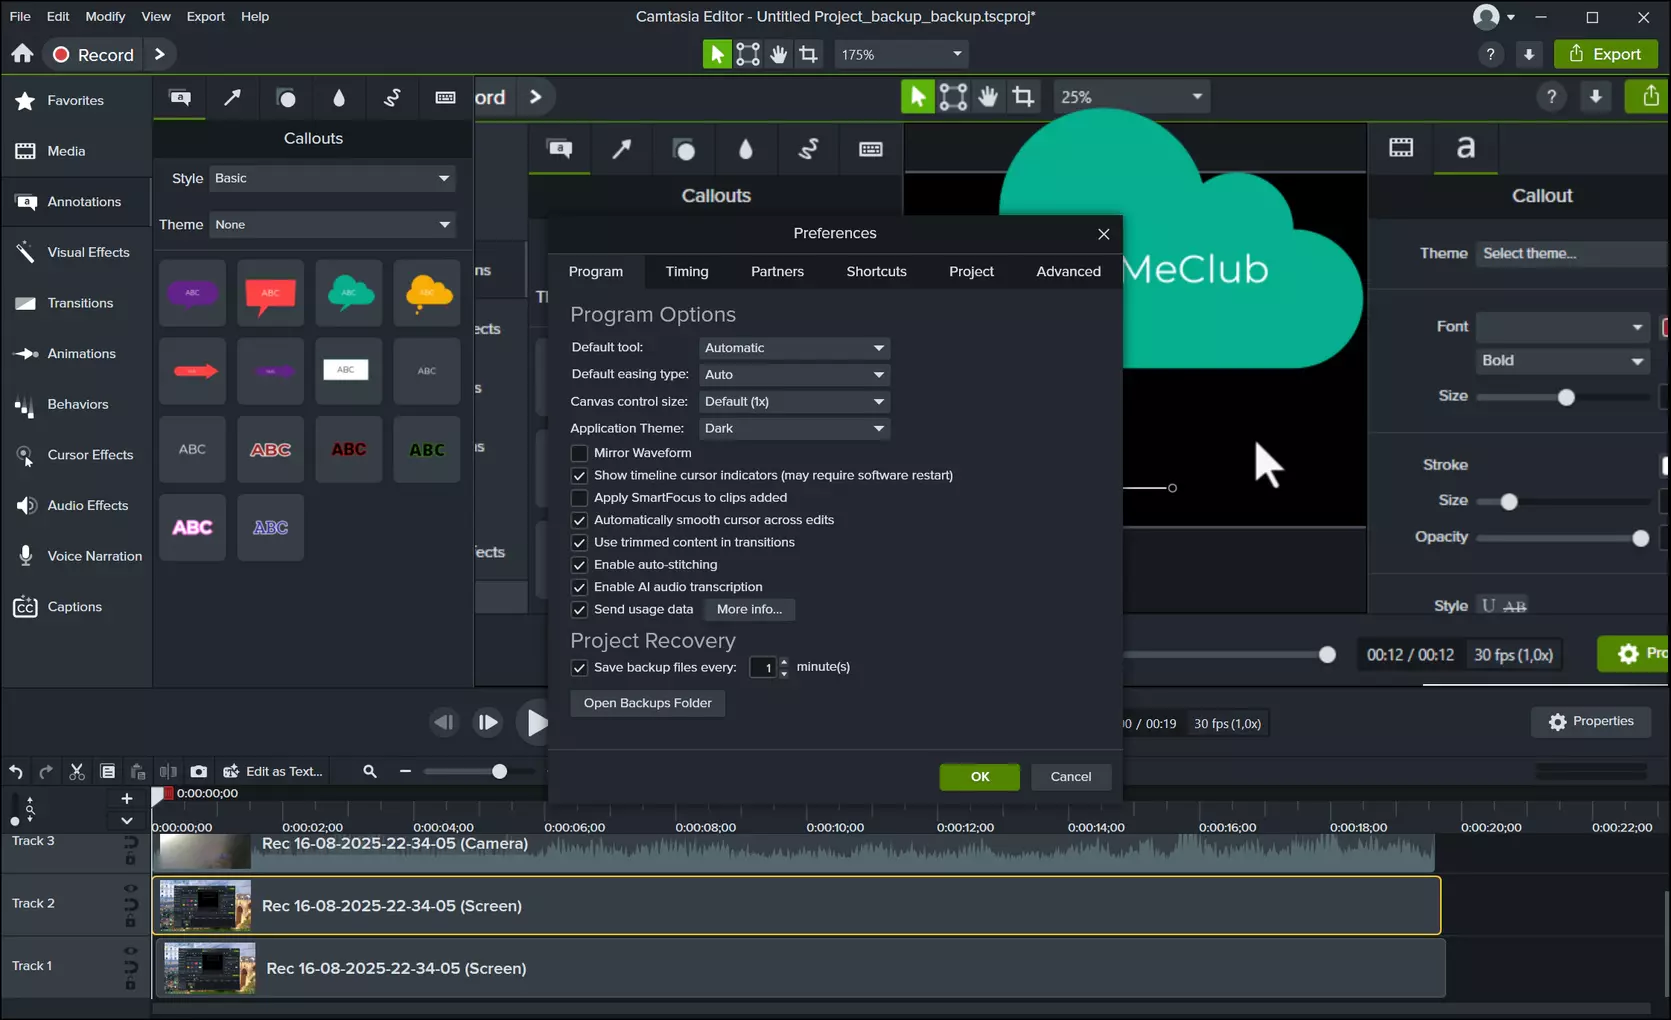Enable the Mirror Waveform checkbox
Viewport: 1671px width, 1020px height.
pos(579,453)
